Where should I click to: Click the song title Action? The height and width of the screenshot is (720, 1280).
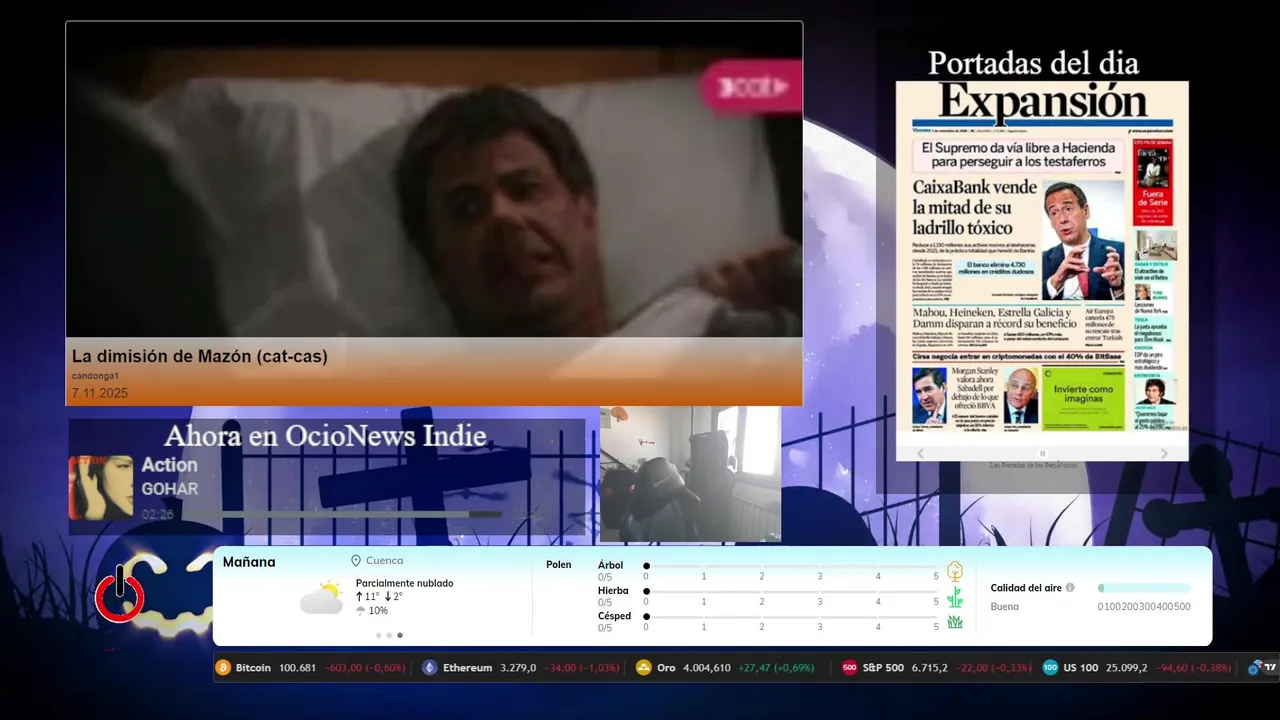[169, 465]
